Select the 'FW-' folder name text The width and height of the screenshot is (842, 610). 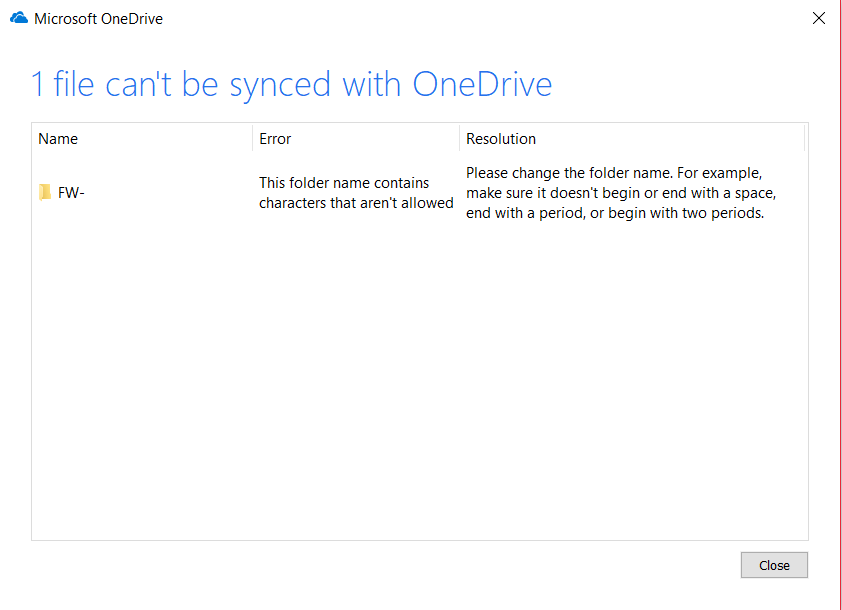71,193
